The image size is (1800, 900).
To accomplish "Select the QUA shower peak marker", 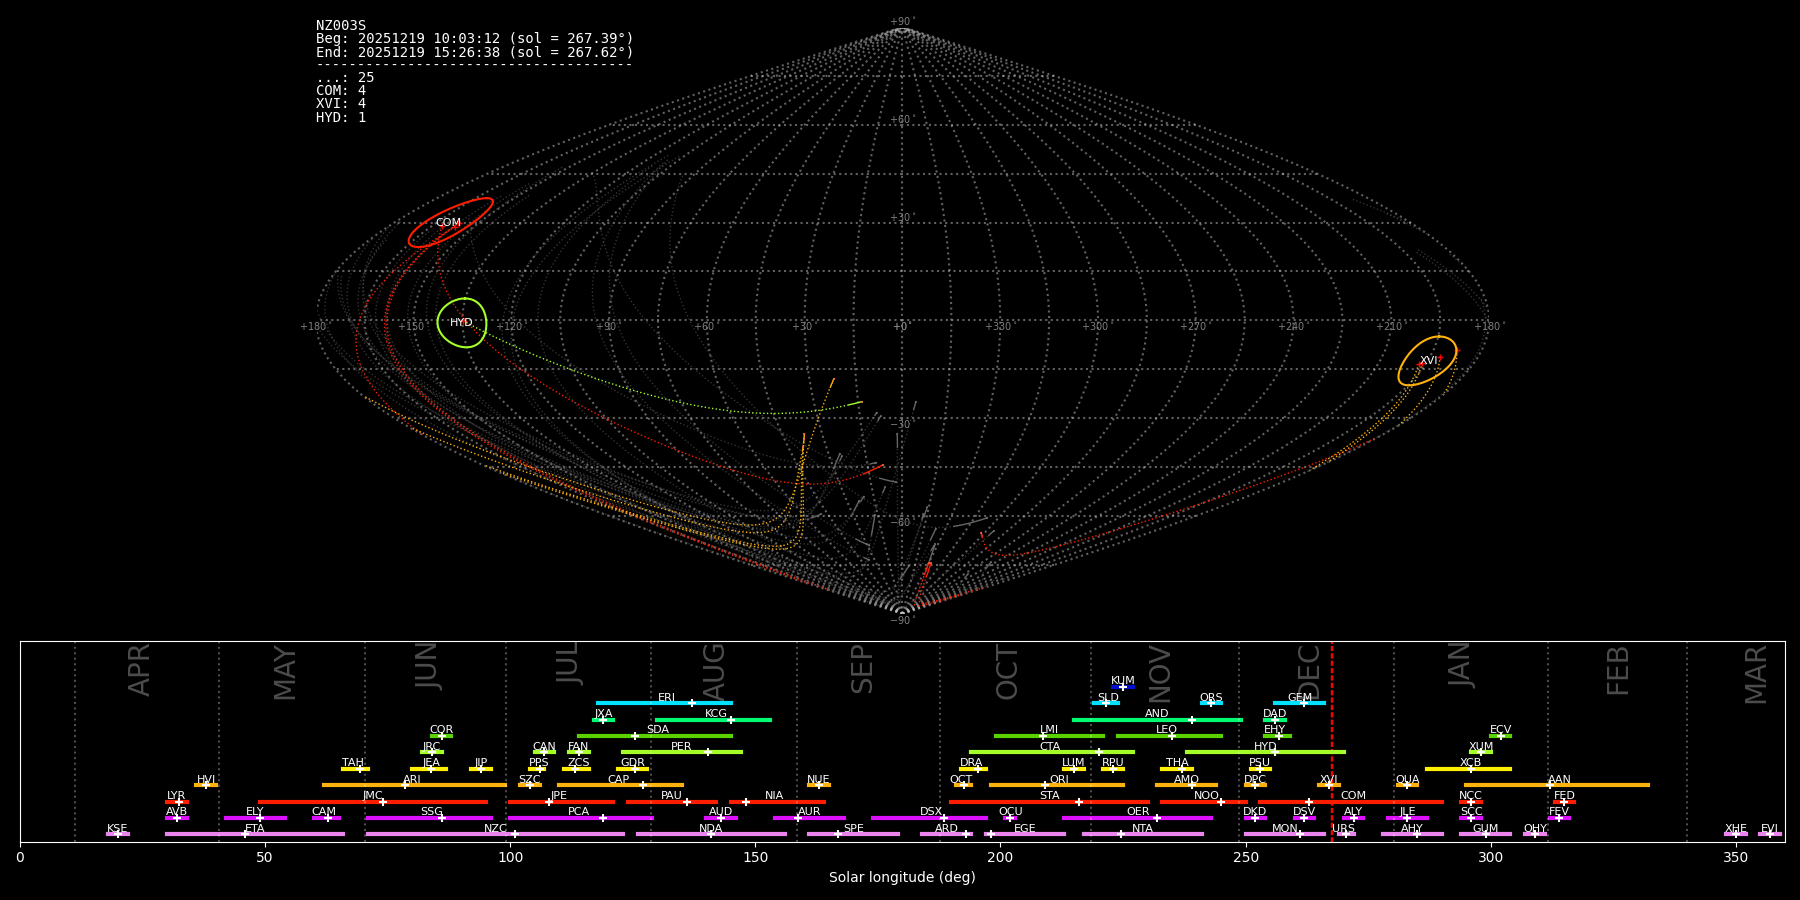I will [x=1407, y=785].
